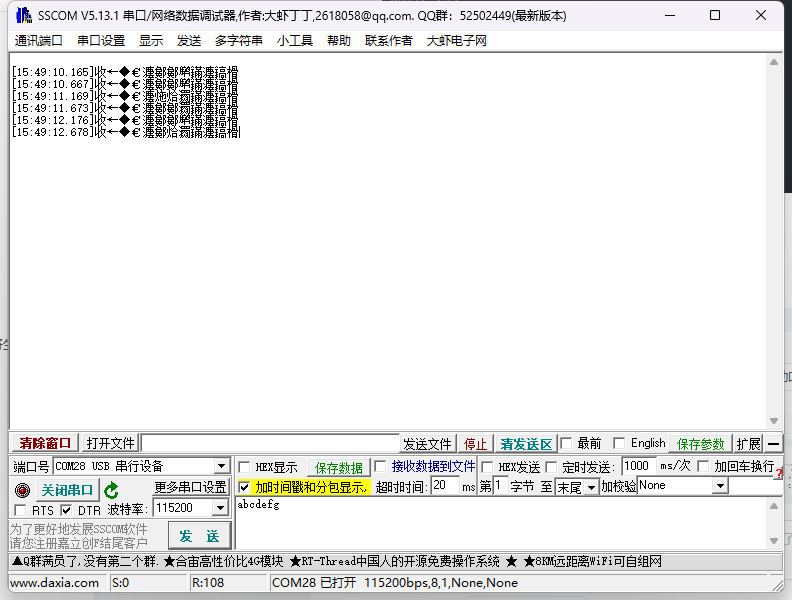Open the 显示 menu
Image resolution: width=792 pixels, height=600 pixels.
pos(151,40)
